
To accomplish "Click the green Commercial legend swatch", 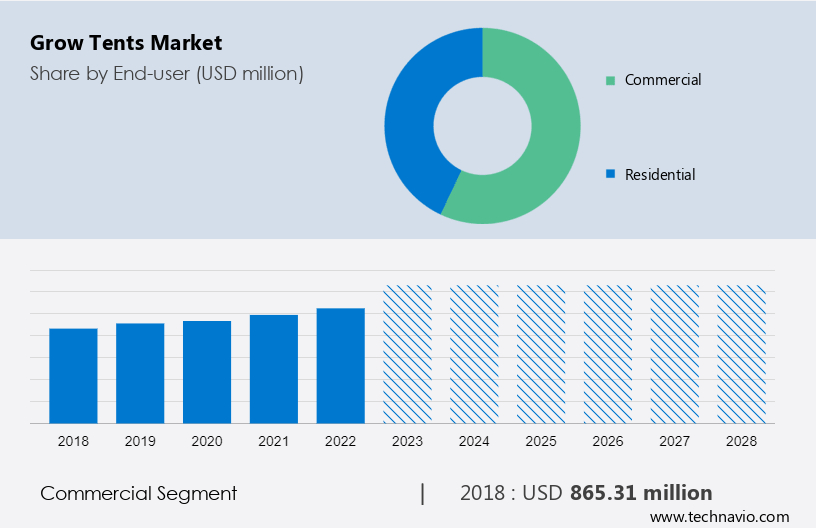I will 610,80.
